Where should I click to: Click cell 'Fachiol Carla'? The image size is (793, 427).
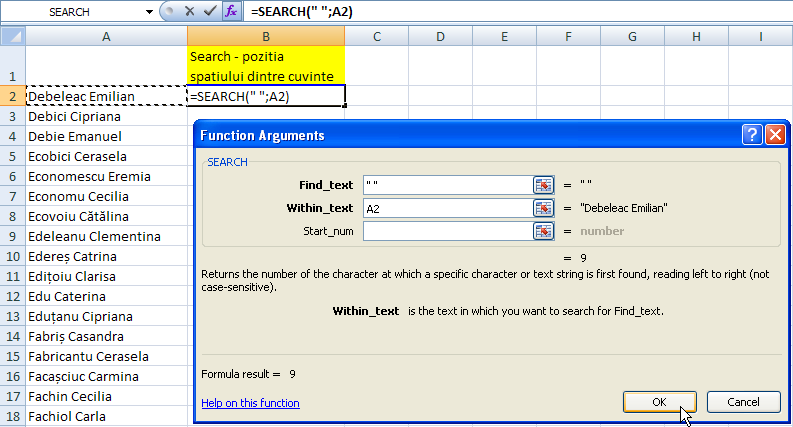(x=106, y=416)
